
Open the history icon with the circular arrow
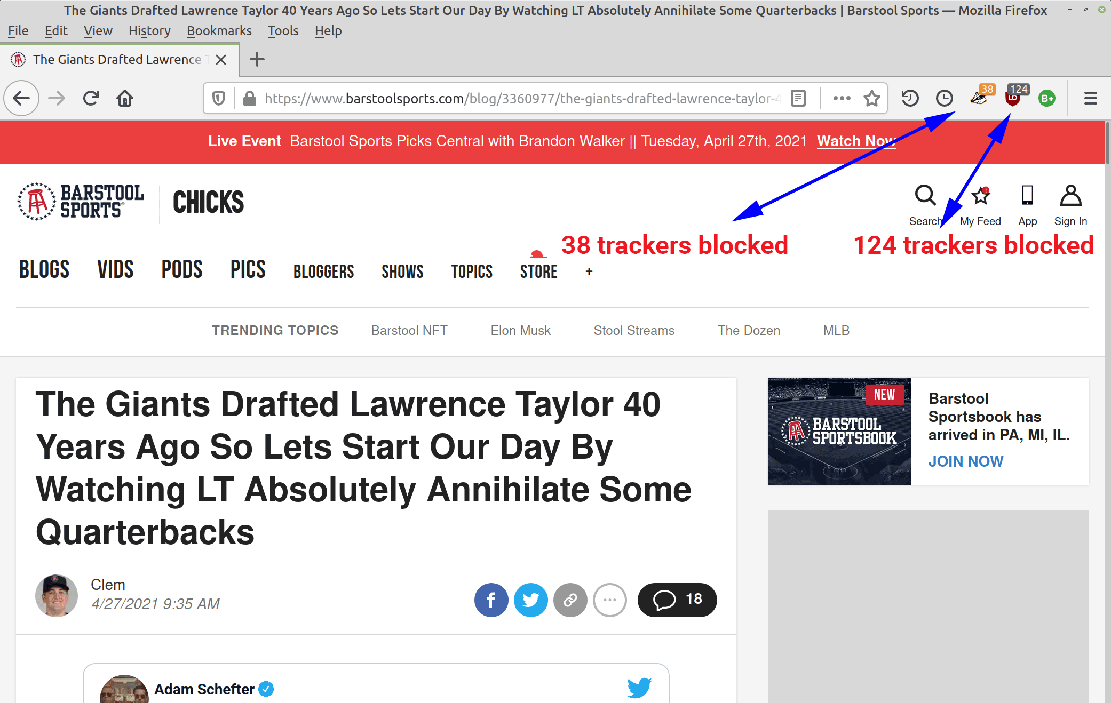(910, 99)
